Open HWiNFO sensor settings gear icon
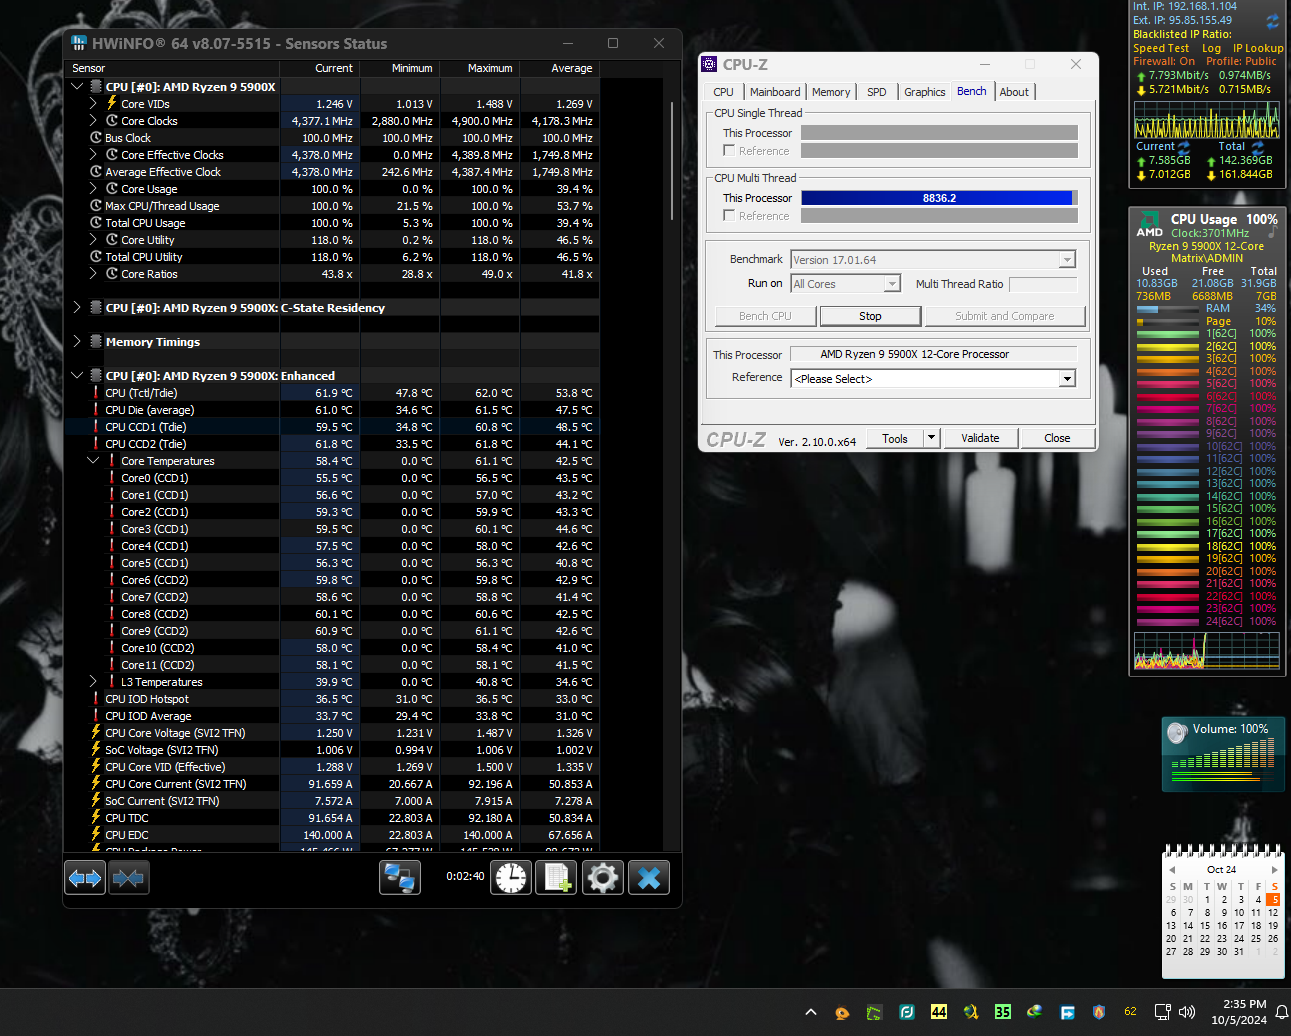 click(602, 878)
